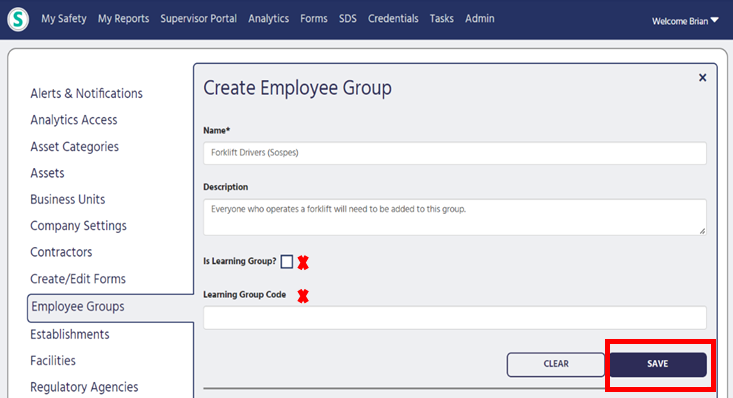Close the Create Employee Group dialog
This screenshot has width=733, height=398.
[702, 78]
